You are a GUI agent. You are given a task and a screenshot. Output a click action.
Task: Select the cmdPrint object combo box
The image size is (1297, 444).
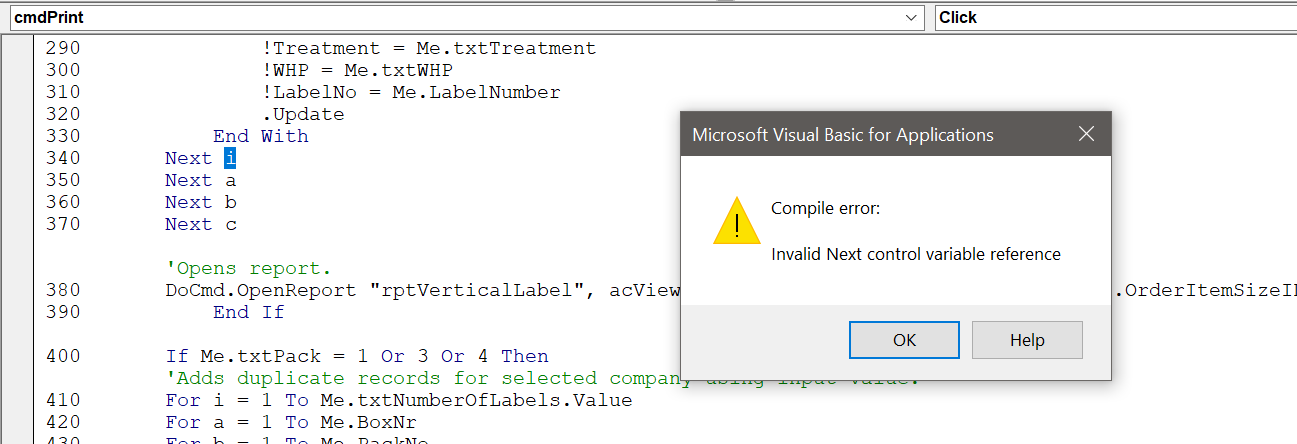tap(467, 18)
